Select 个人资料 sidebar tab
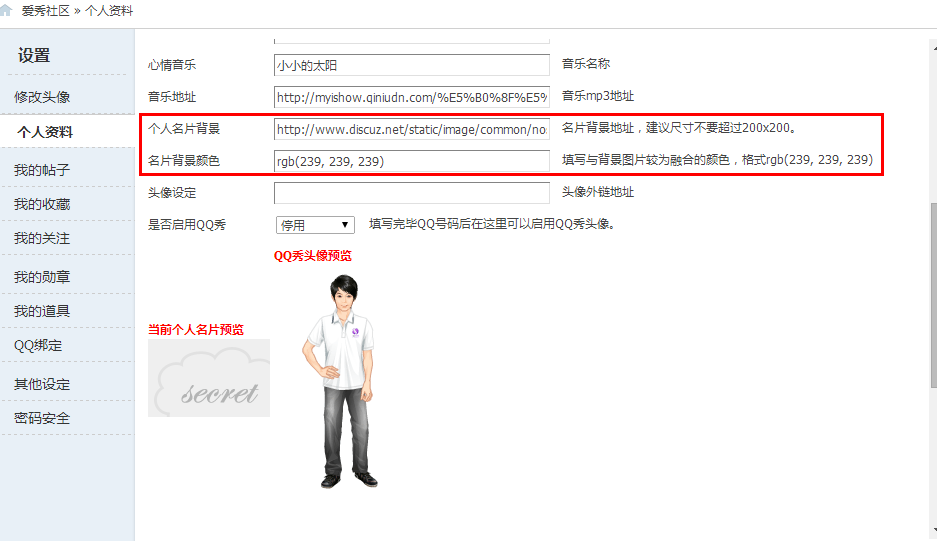Viewport: 937px width, 541px height. (x=45, y=132)
